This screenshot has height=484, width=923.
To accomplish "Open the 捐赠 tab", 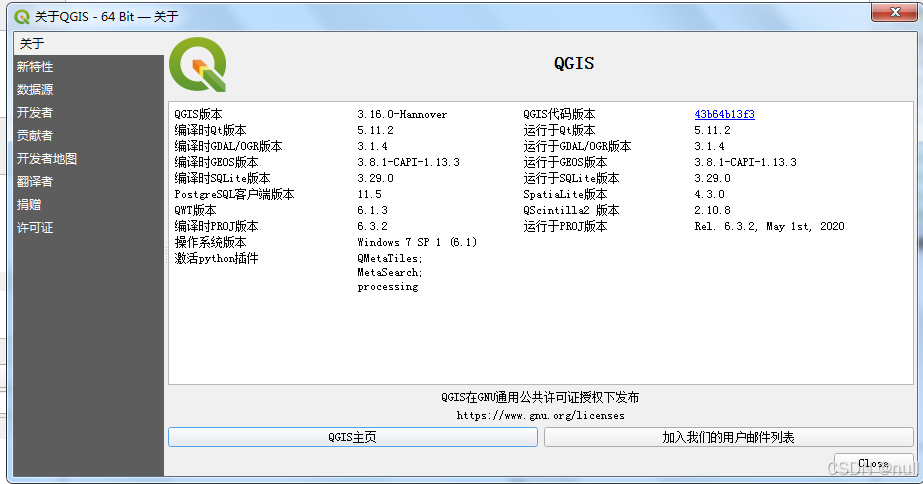I will click(x=88, y=204).
